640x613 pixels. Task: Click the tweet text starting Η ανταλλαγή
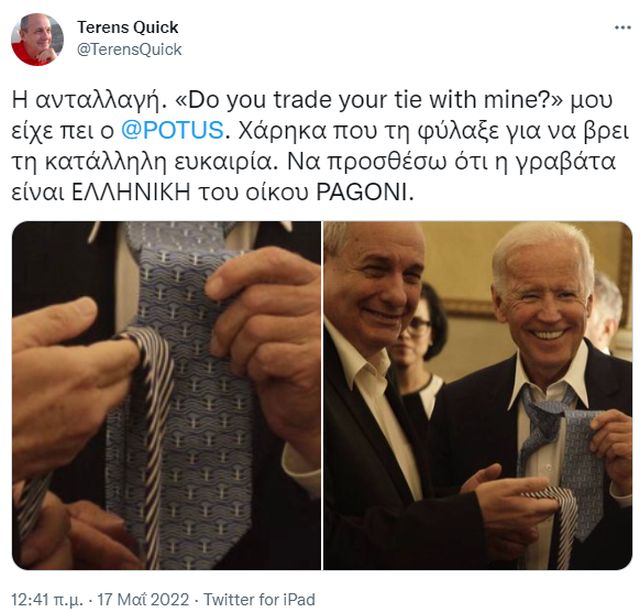(320, 146)
